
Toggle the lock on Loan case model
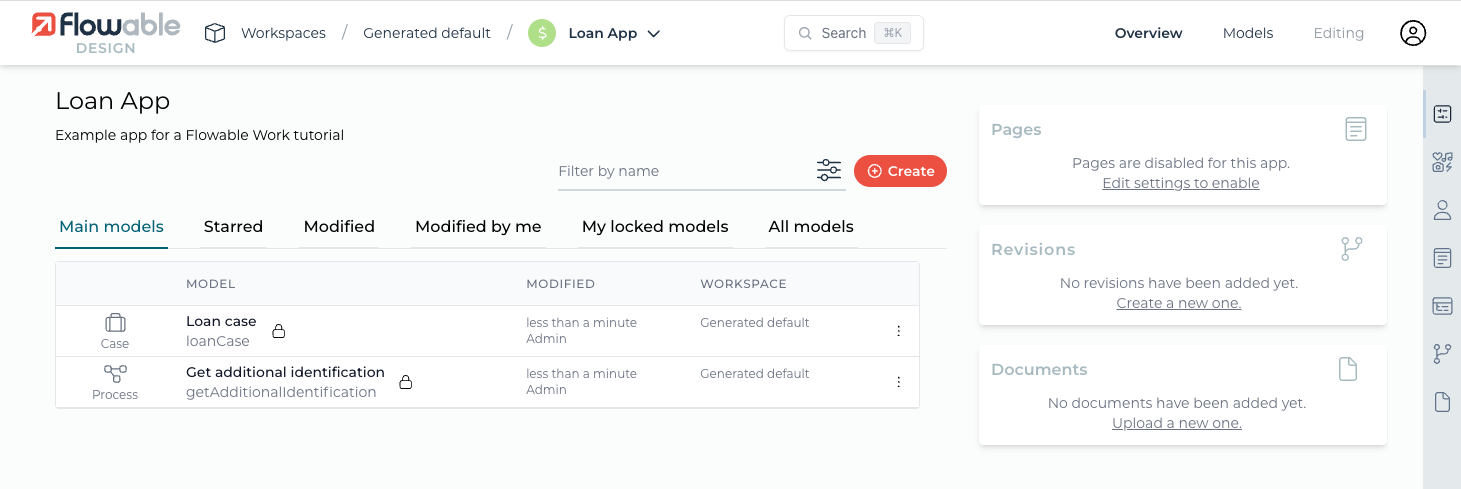[x=280, y=331]
